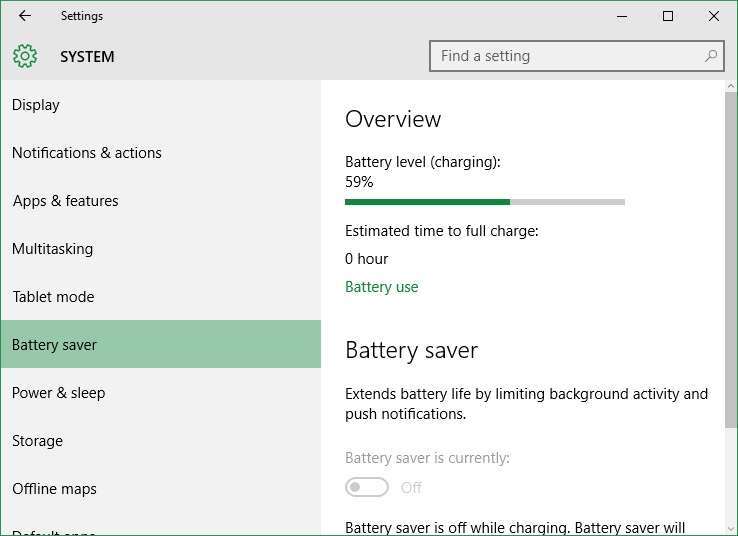Toggle the Battery saver switch
Screen dimensions: 738x536
pos(367,487)
